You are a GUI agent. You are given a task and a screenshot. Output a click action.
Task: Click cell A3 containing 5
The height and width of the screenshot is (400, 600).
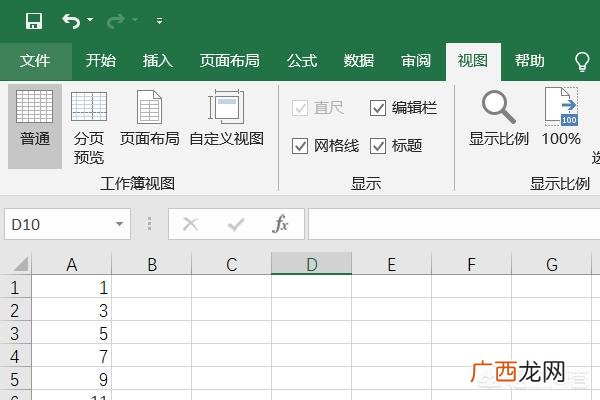72,333
